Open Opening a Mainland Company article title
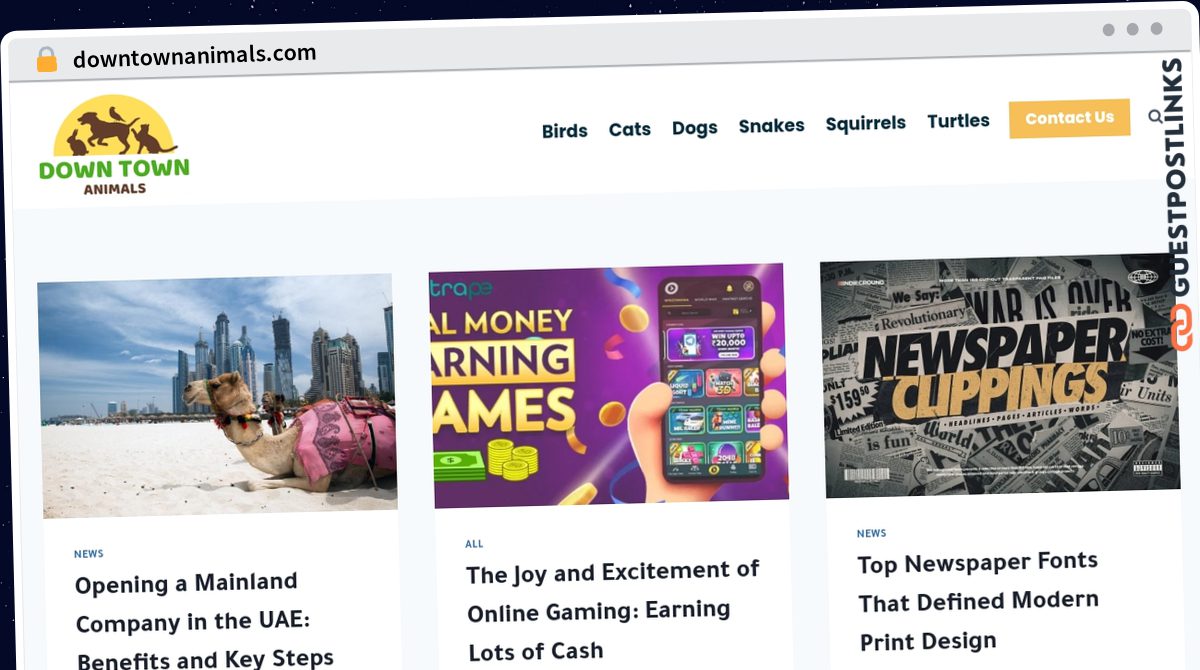The width and height of the screenshot is (1200, 670). pyautogui.click(x=204, y=620)
